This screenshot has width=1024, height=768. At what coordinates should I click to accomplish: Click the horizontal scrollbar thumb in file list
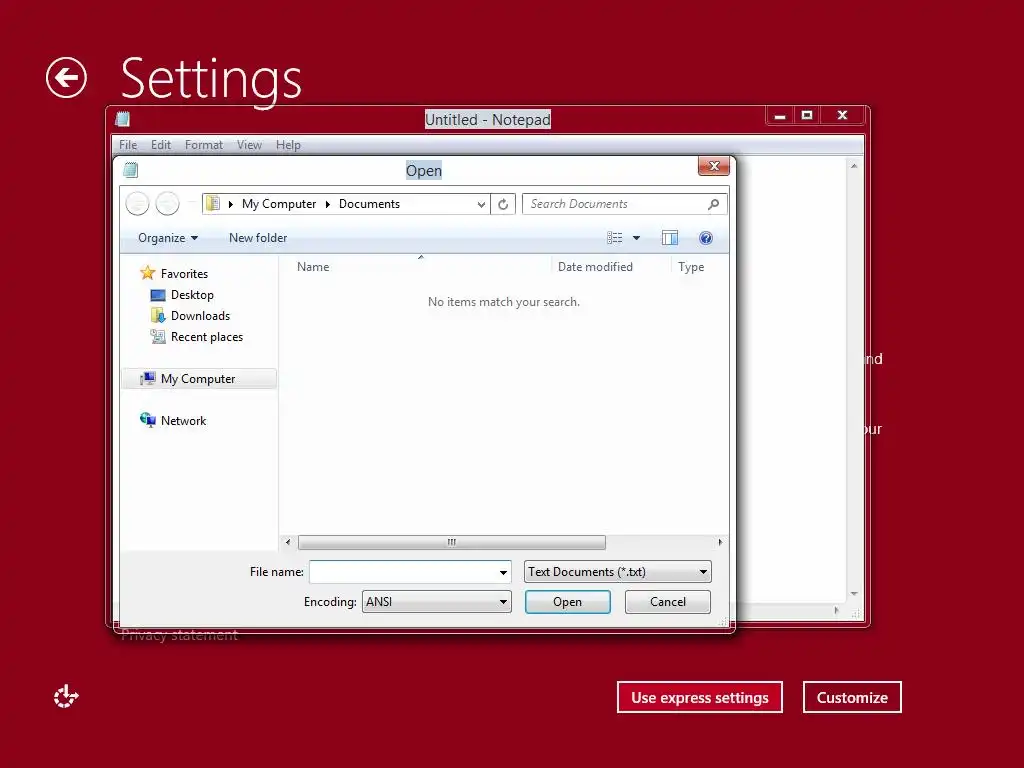[x=452, y=542]
